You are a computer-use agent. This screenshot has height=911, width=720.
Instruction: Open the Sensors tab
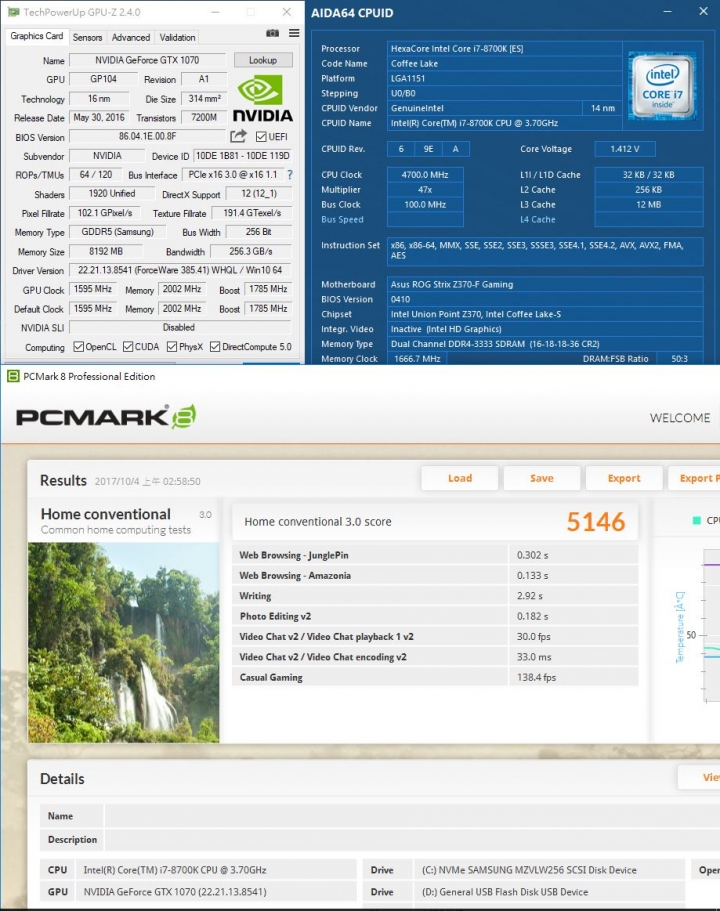(x=87, y=37)
